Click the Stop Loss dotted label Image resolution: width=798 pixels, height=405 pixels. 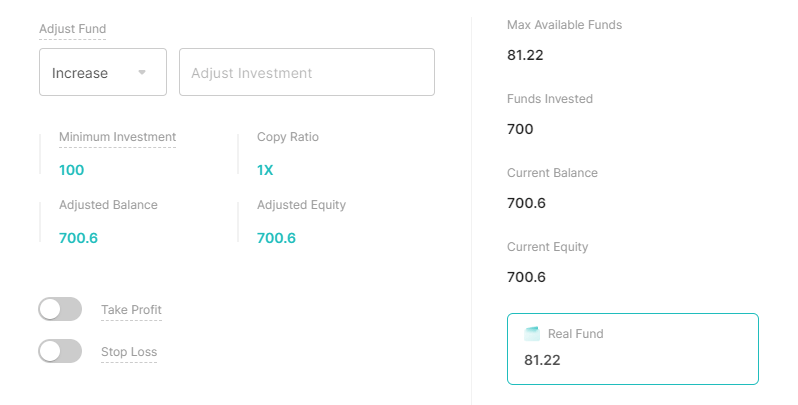[x=129, y=352]
